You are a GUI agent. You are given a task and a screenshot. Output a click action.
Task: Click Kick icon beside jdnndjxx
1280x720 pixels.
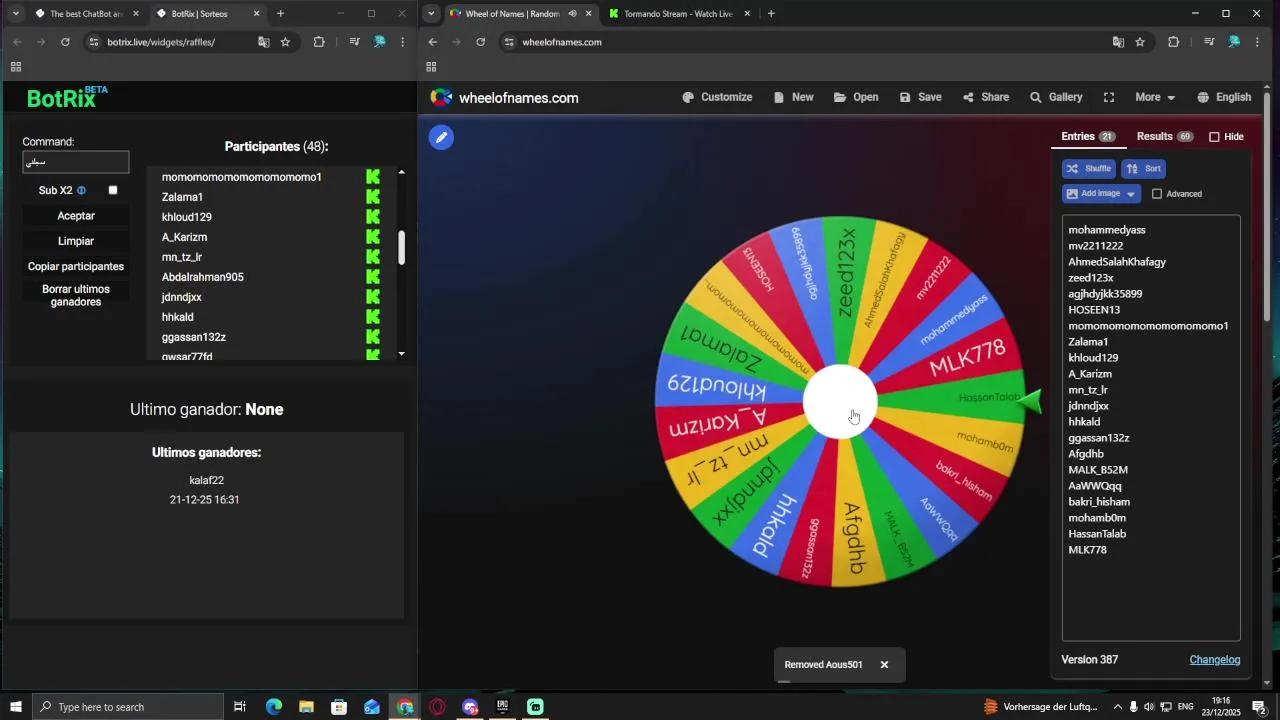click(x=373, y=297)
